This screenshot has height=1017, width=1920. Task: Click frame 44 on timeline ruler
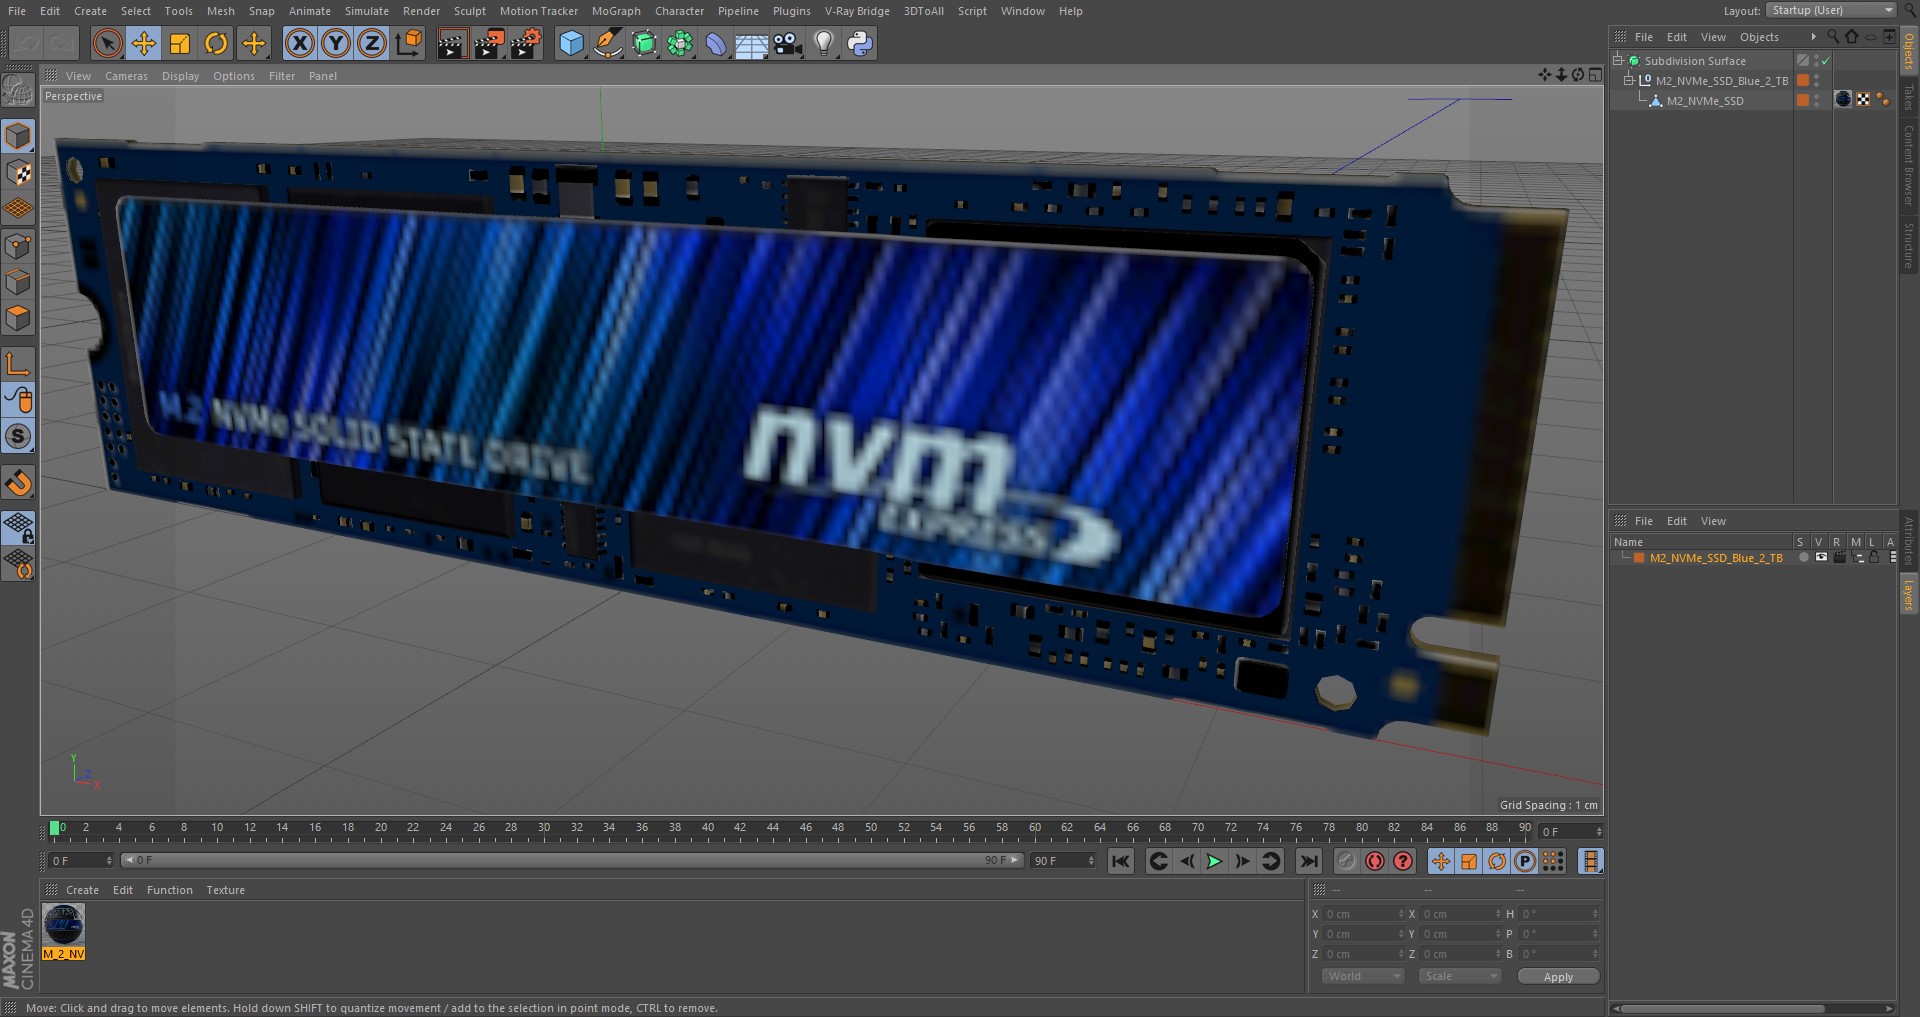tap(772, 828)
